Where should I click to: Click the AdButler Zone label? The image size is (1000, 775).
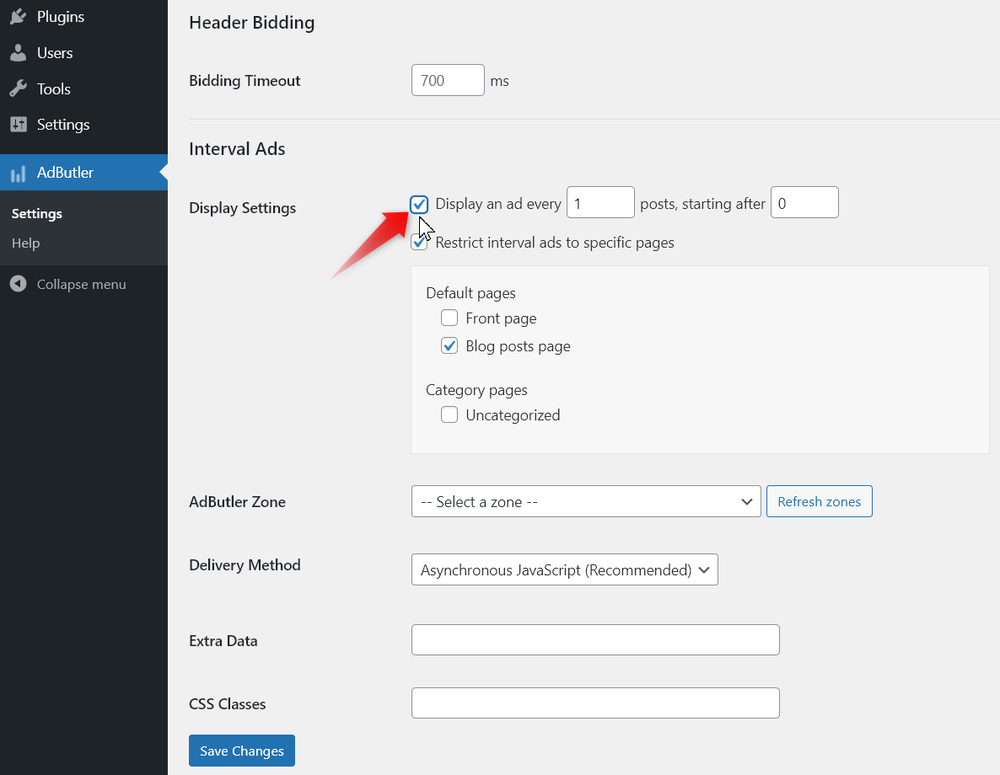point(237,502)
